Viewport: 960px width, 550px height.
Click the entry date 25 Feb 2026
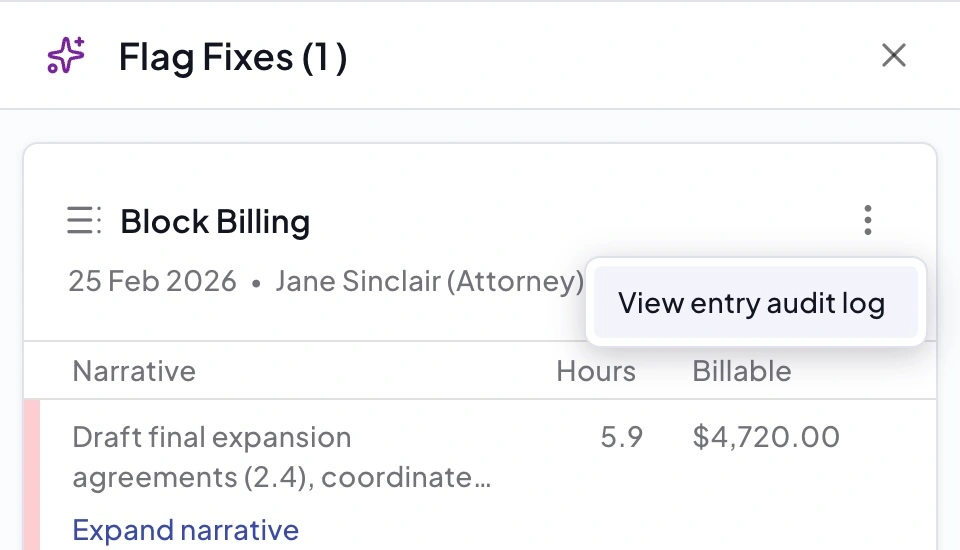pyautogui.click(x=152, y=281)
